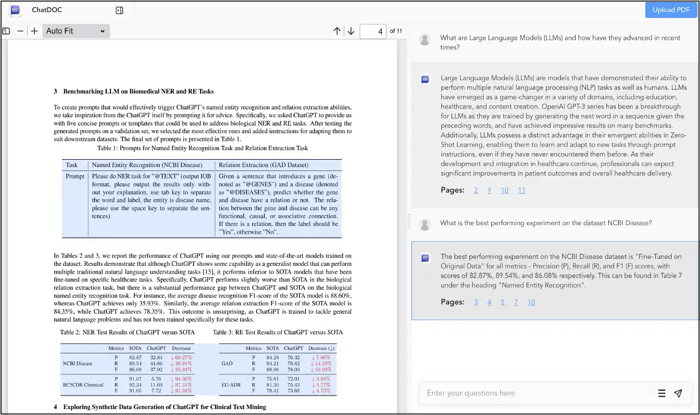
Task: Toggle the PDF thumbnail sidebar
Action: [x=6, y=31]
